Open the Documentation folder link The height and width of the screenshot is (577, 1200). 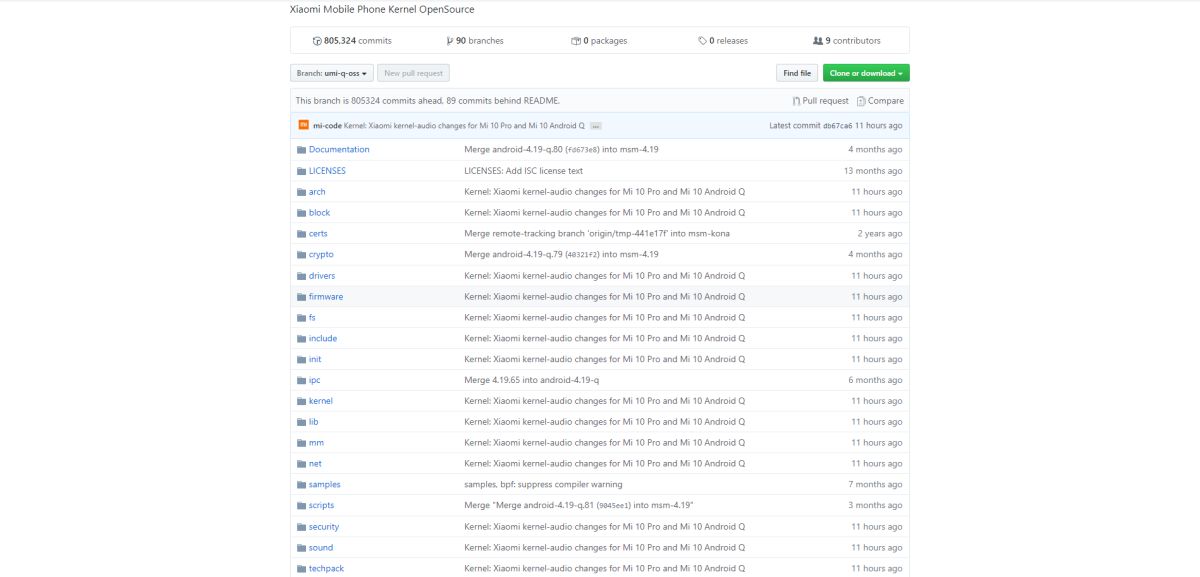point(339,150)
